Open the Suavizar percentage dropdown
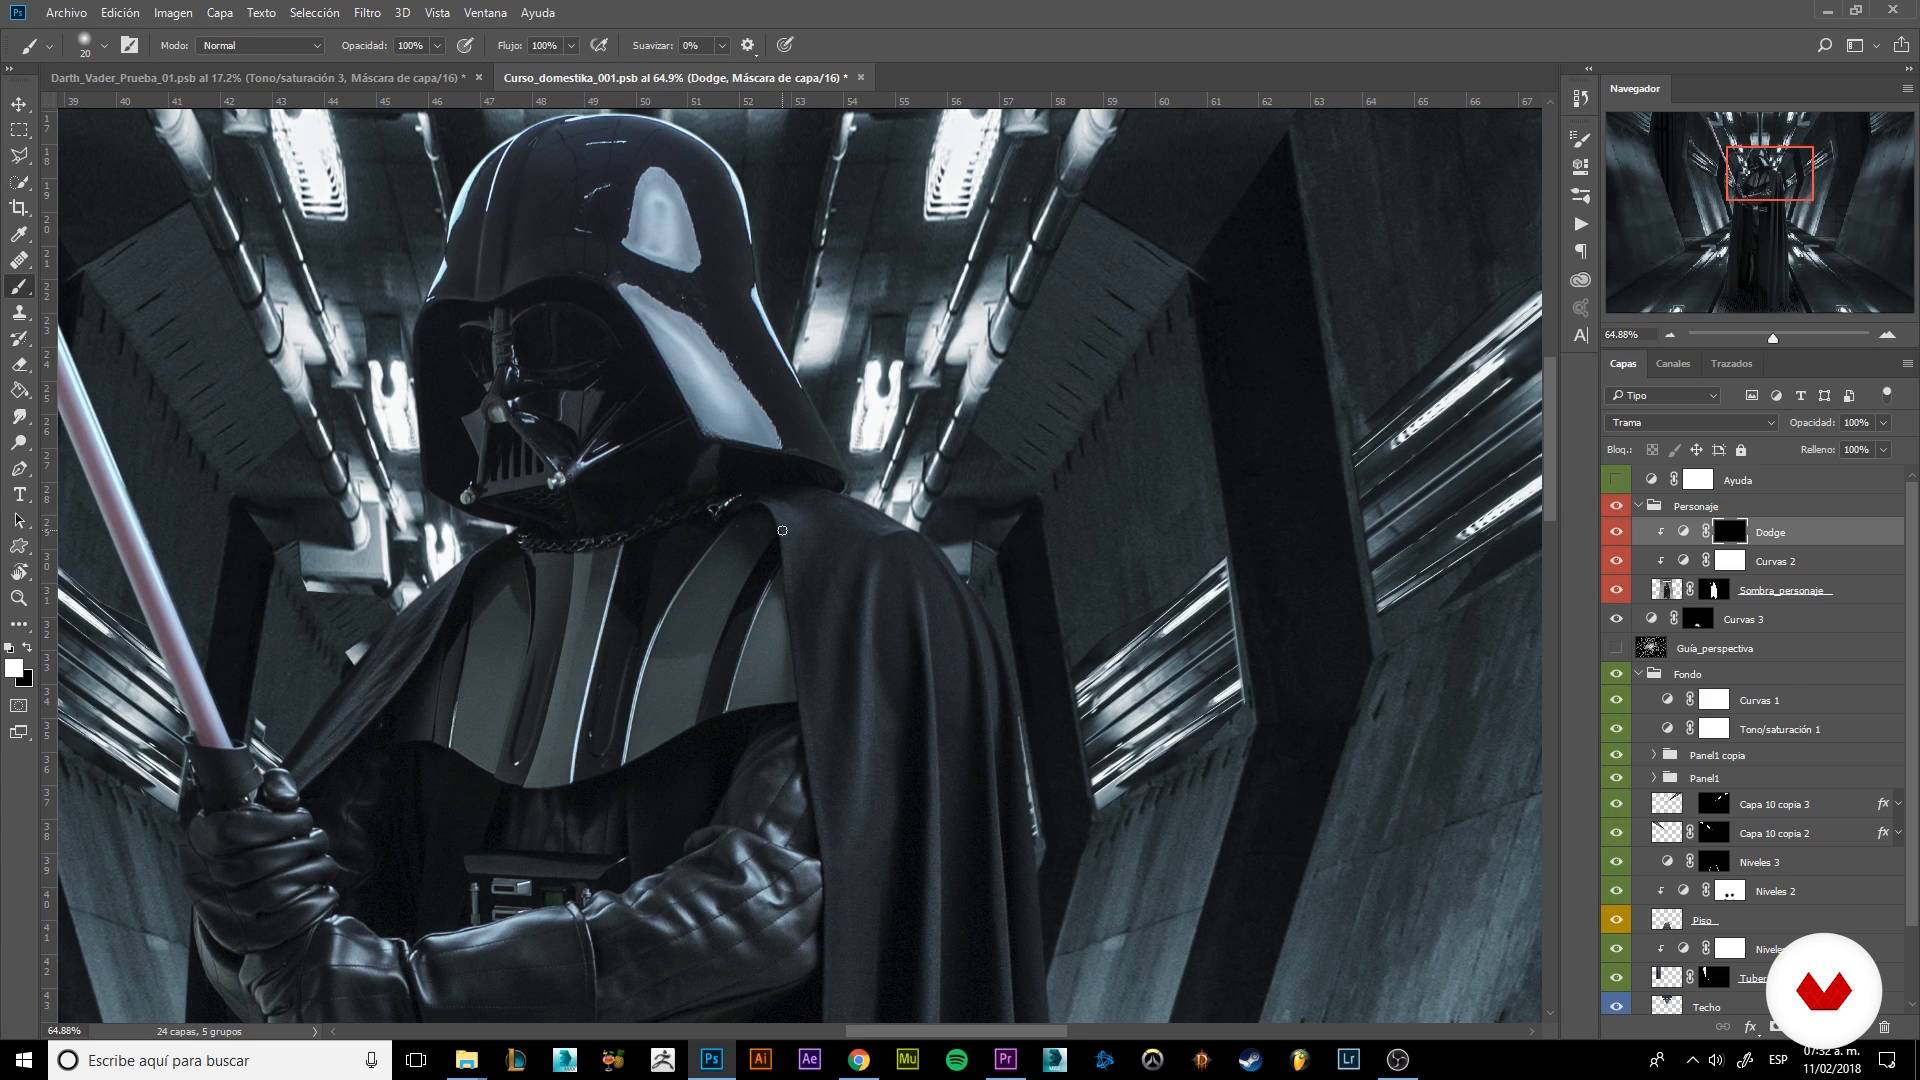The image size is (1920, 1080). [x=721, y=45]
